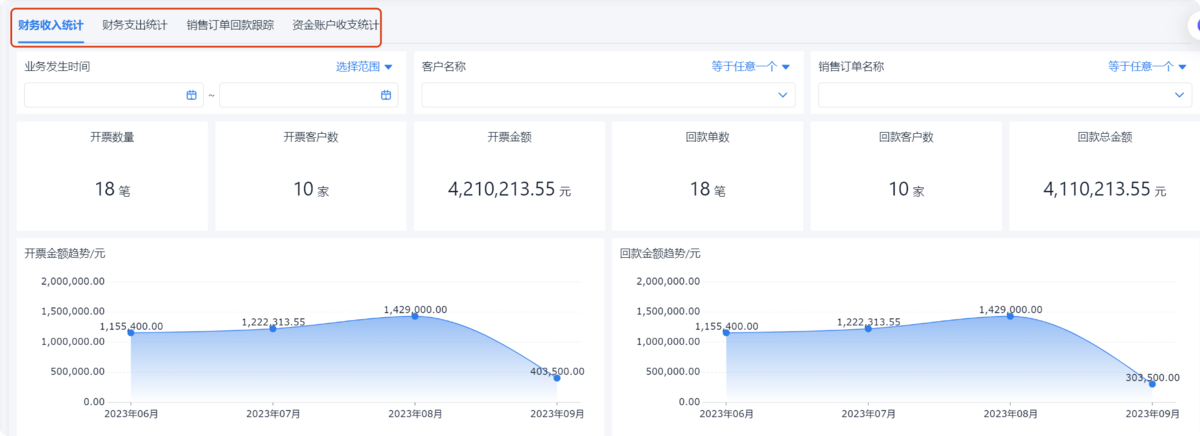Screen dimensions: 1200x436
Task: Click the 客户名称 filter label
Action: [x=444, y=67]
